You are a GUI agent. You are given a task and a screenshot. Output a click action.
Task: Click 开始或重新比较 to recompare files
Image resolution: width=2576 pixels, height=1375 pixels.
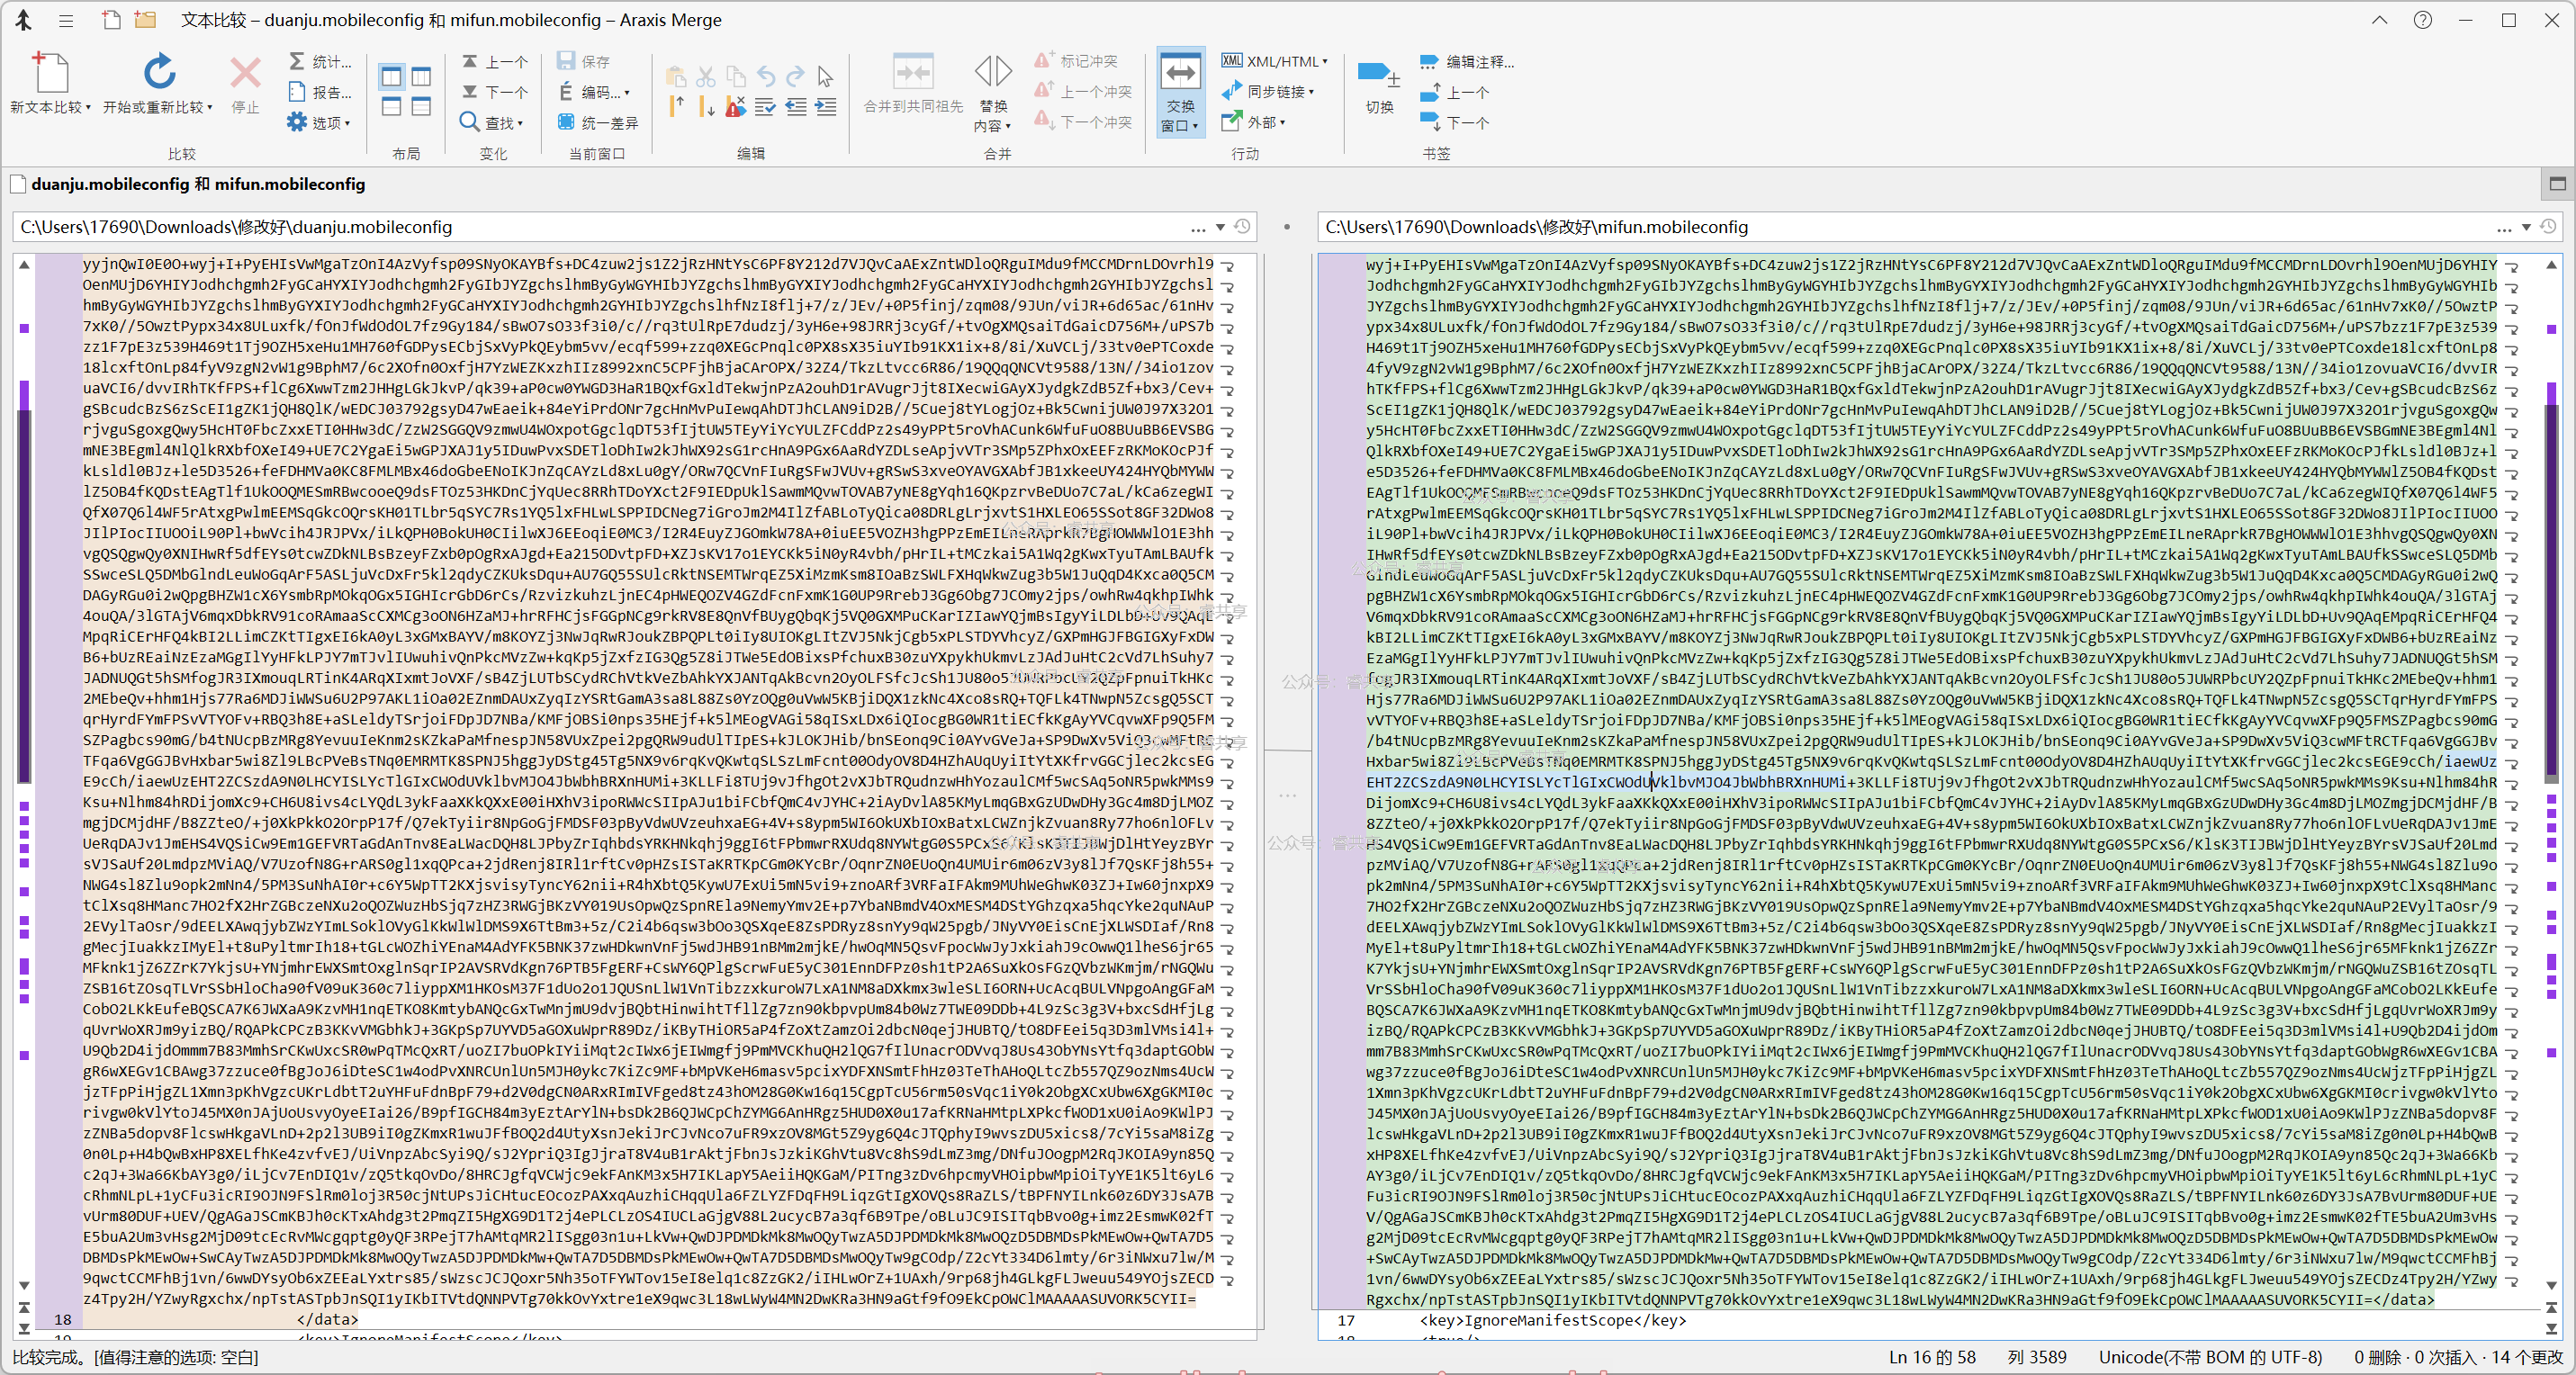(158, 84)
